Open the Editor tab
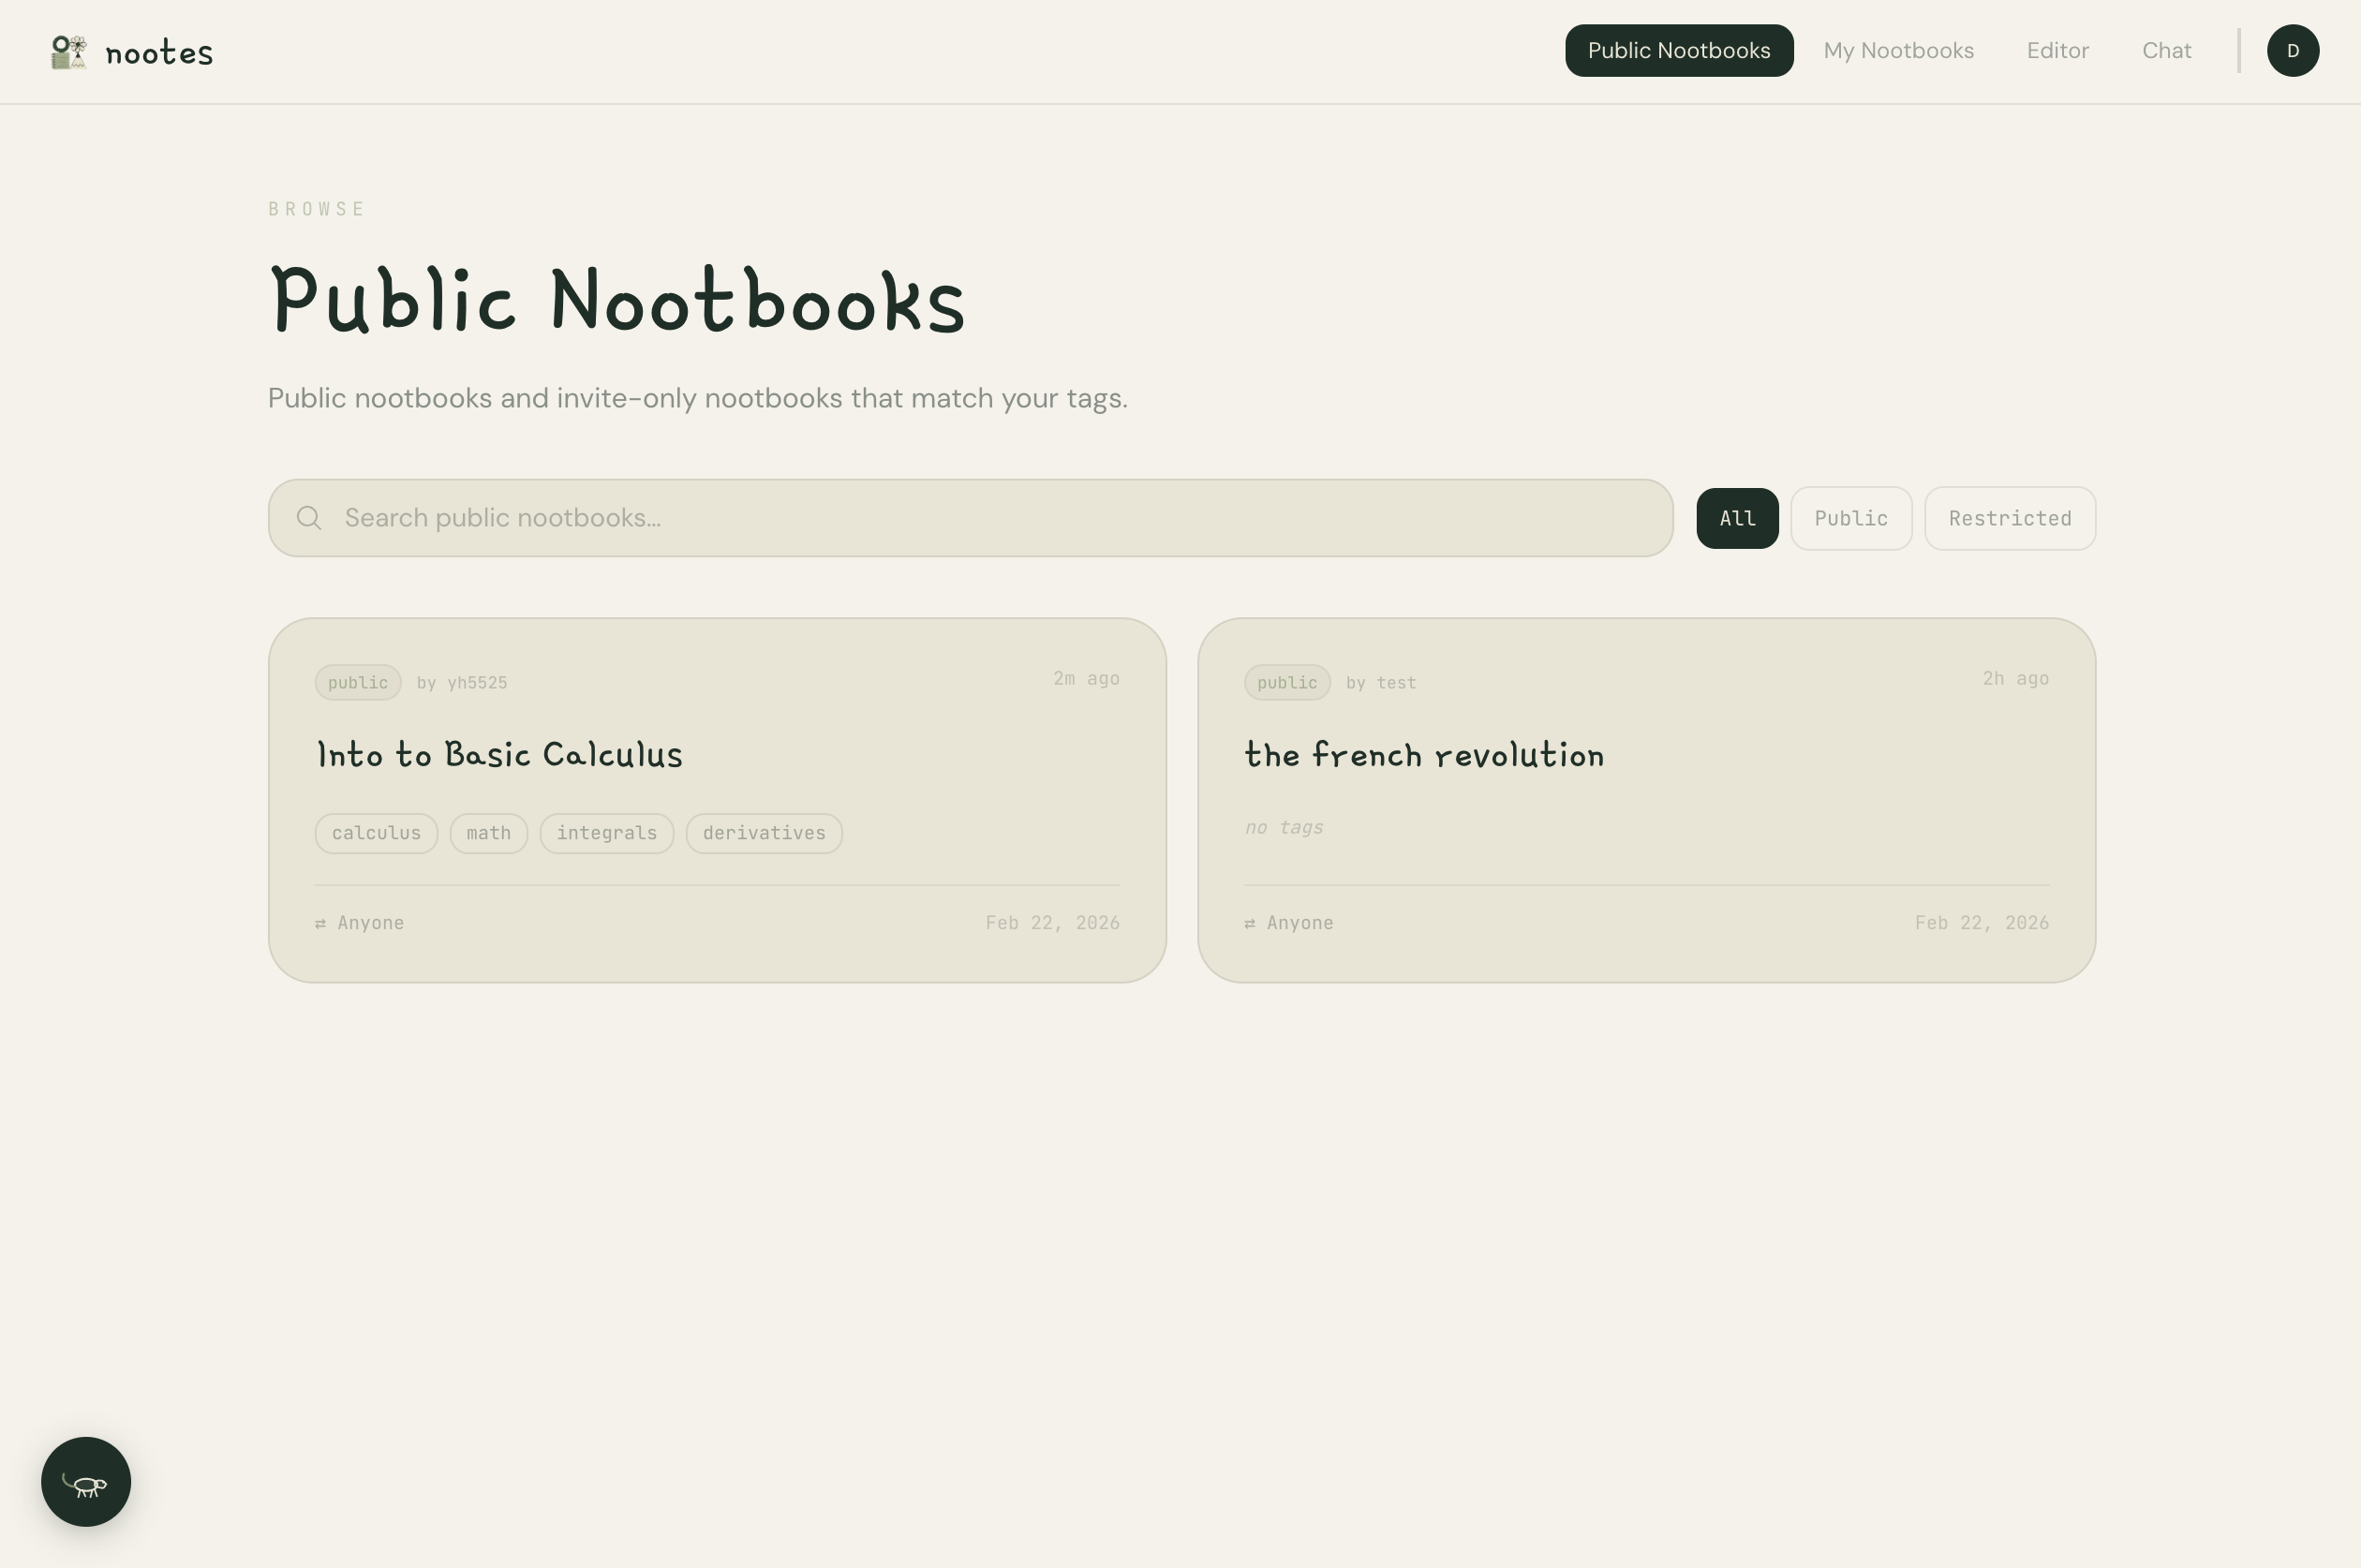This screenshot has height=1568, width=2361. click(2057, 51)
